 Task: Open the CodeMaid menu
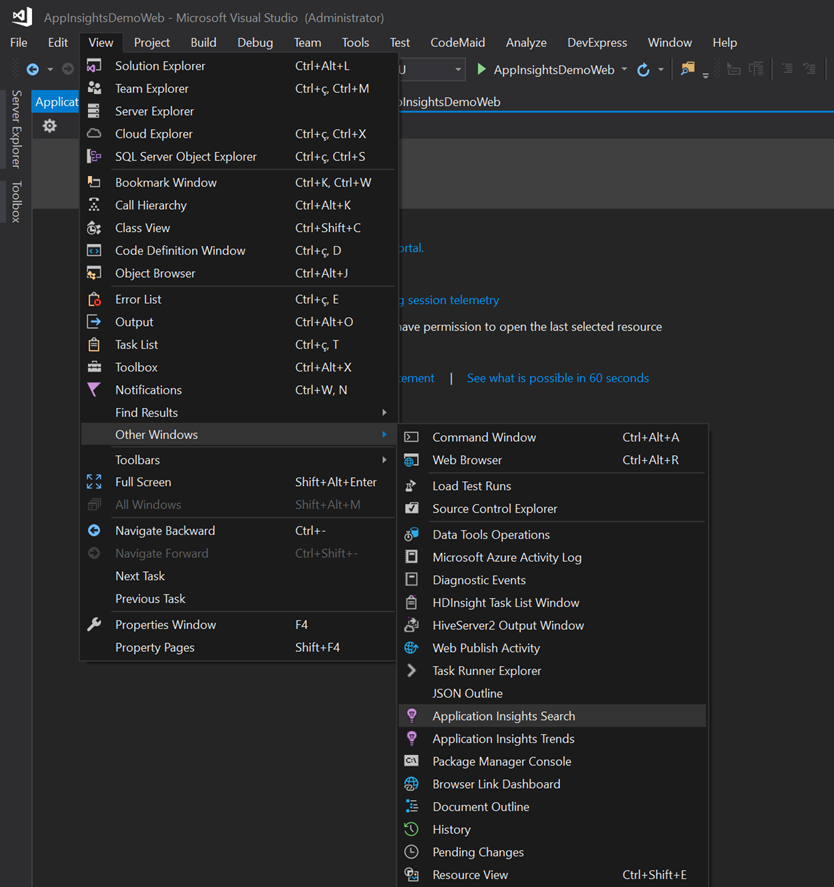(458, 42)
